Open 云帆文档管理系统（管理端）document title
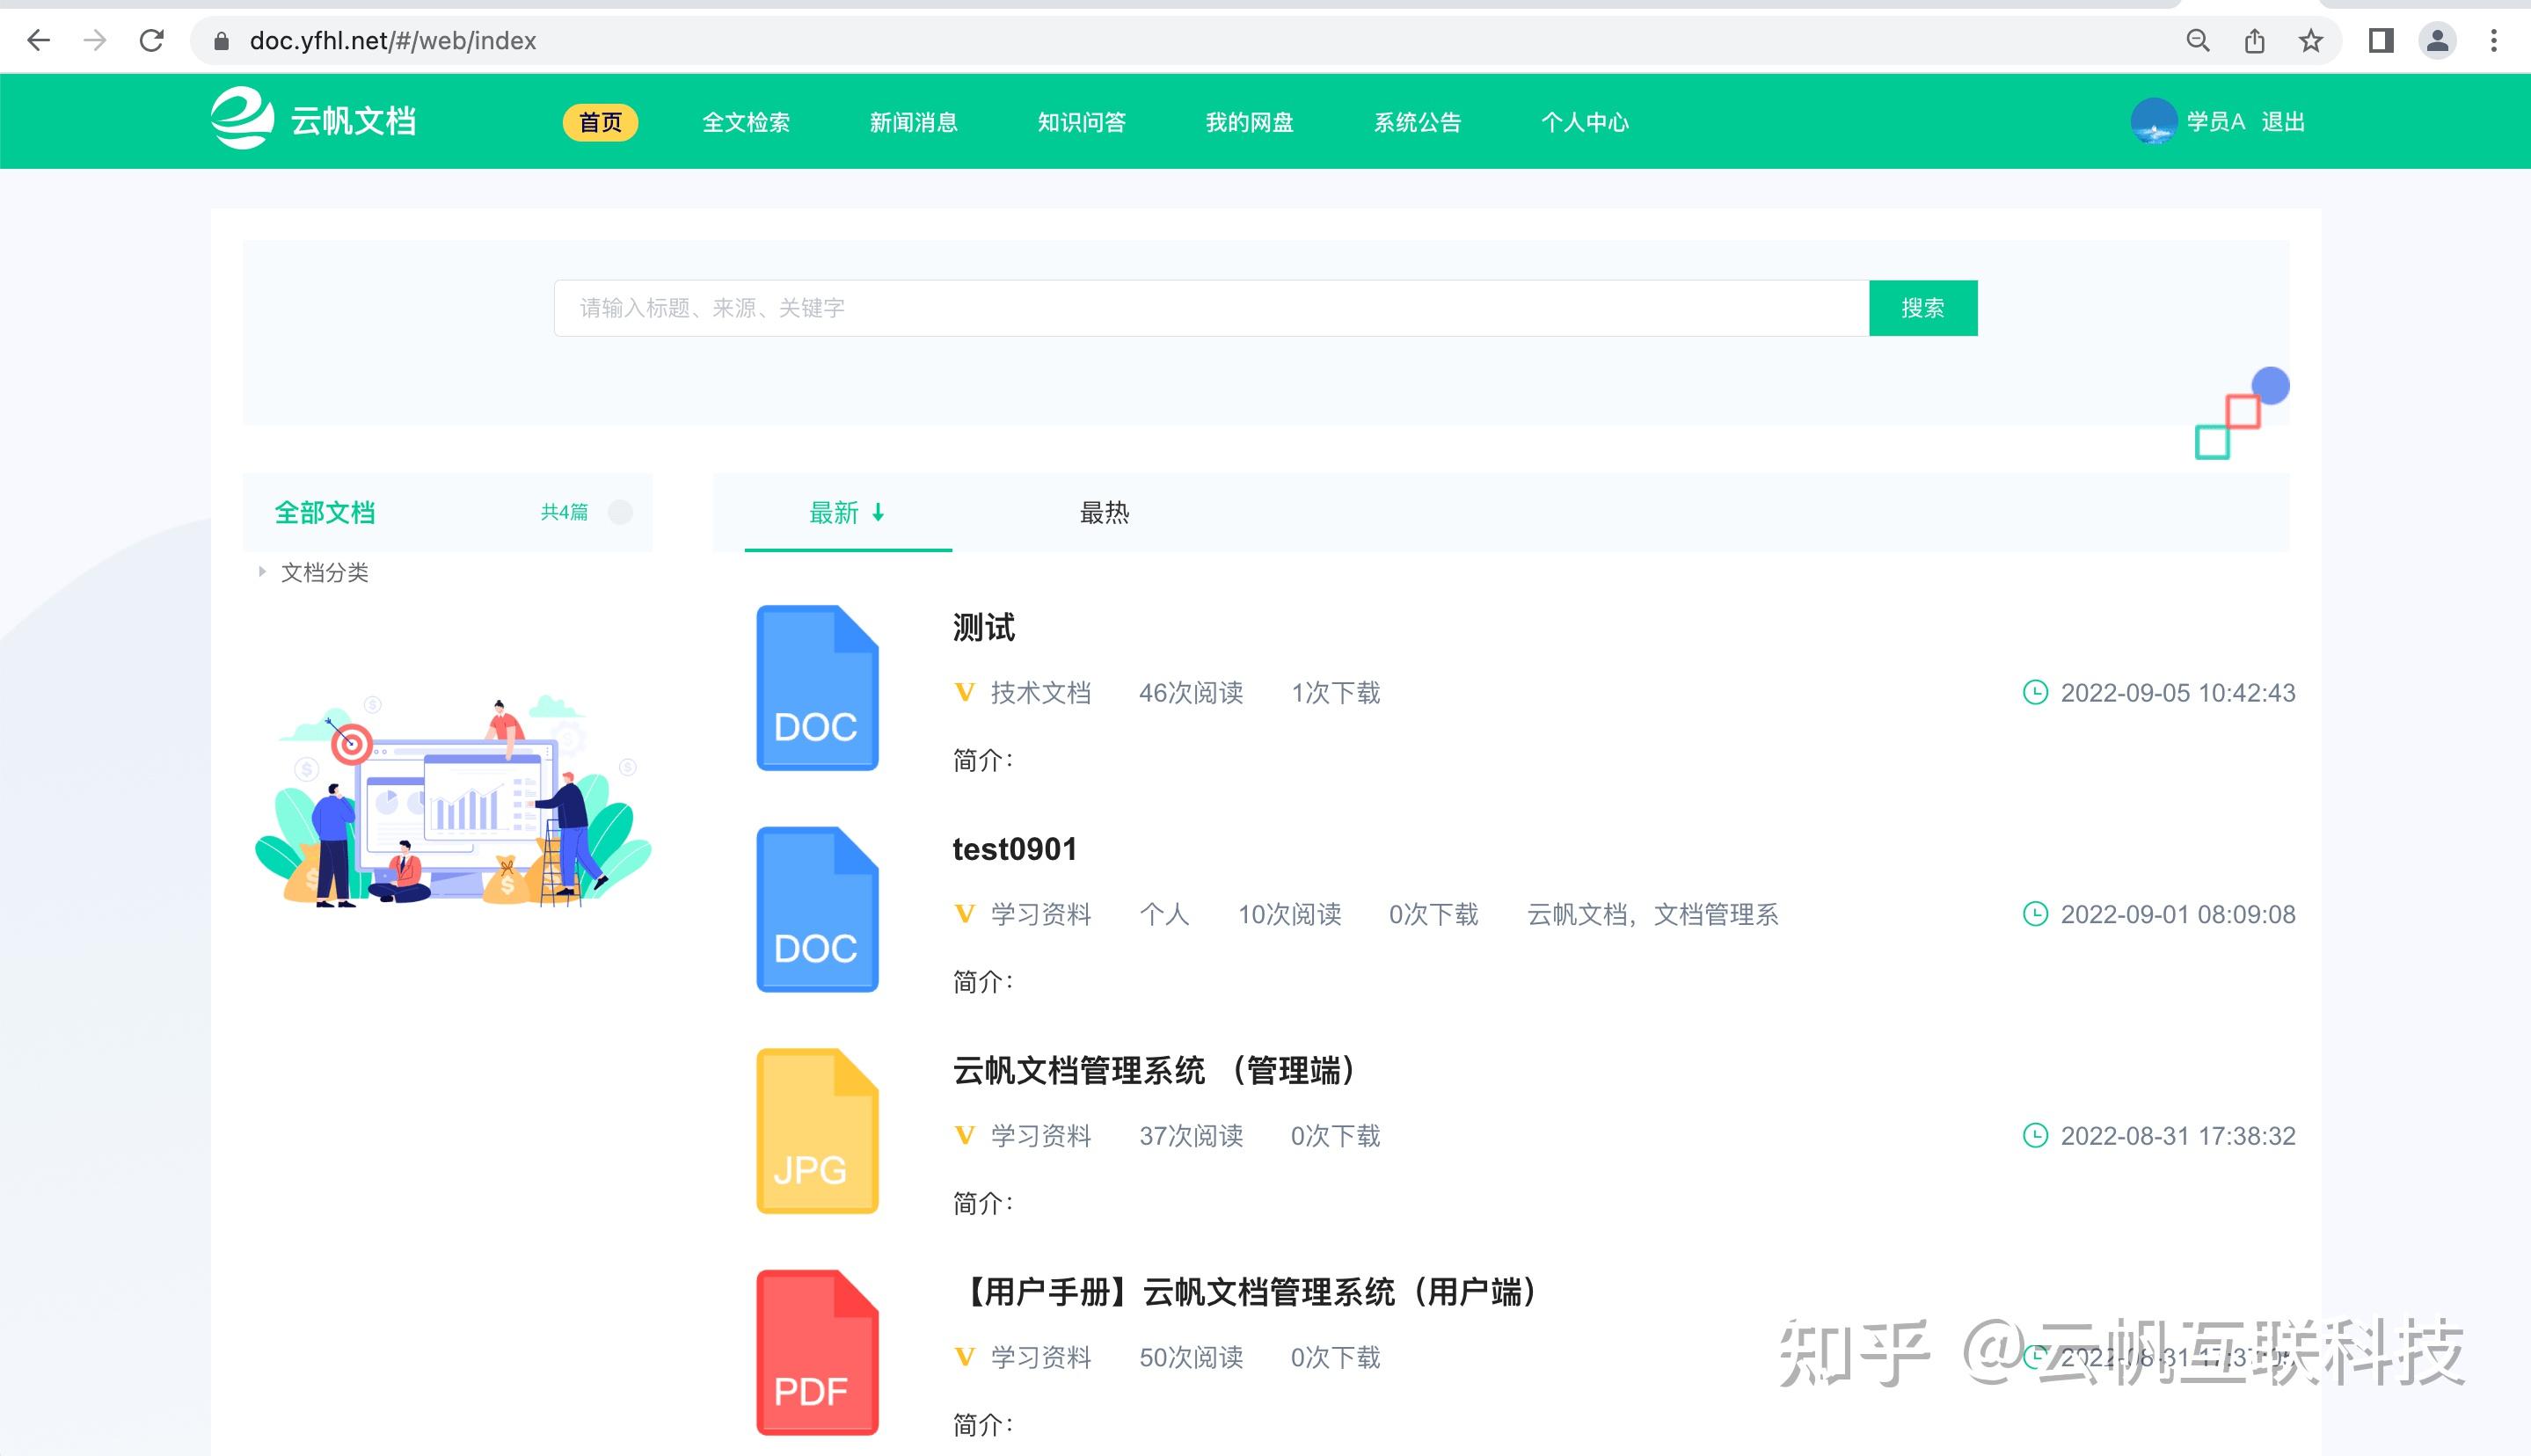The width and height of the screenshot is (2531, 1456). click(x=1157, y=1070)
